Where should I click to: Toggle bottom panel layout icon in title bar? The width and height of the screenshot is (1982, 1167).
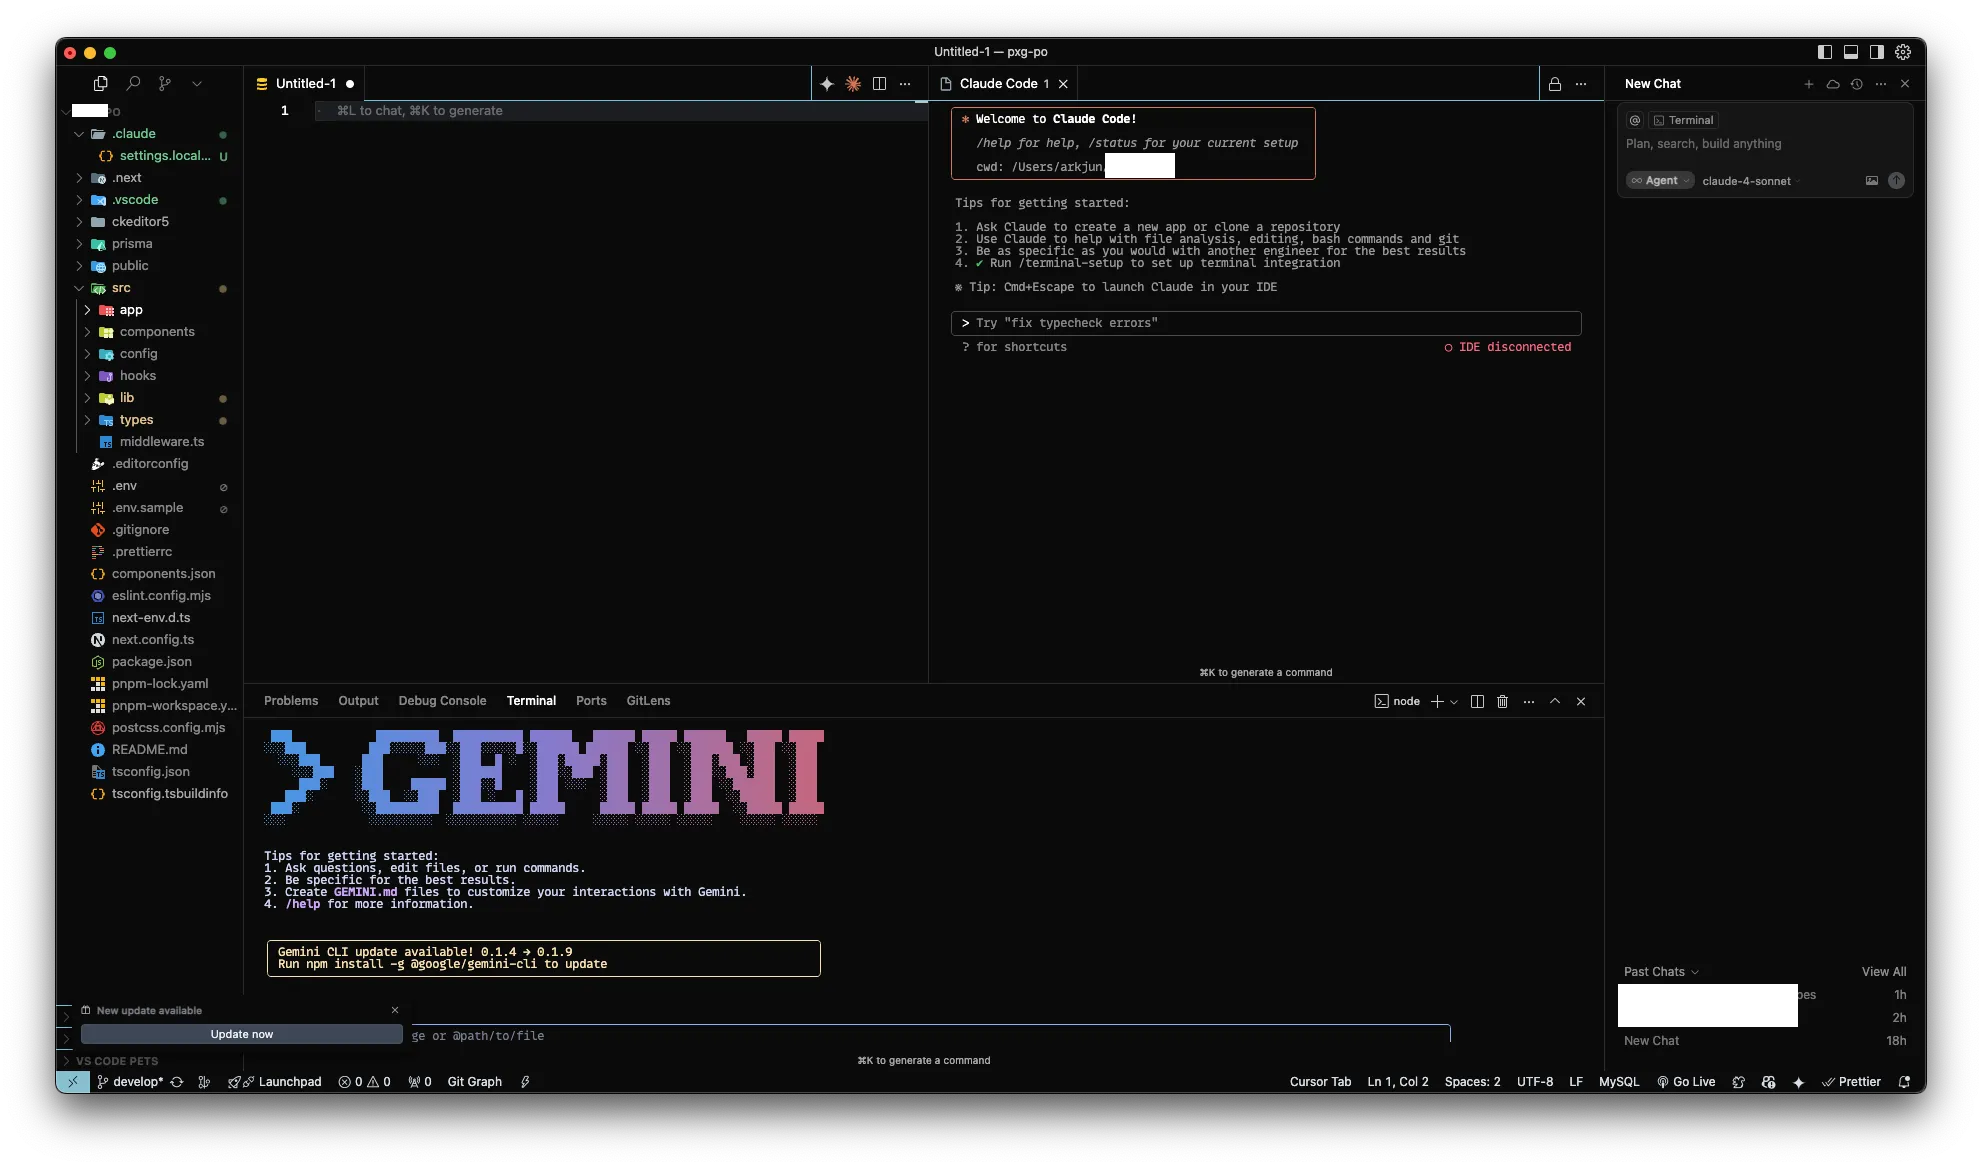1851,52
